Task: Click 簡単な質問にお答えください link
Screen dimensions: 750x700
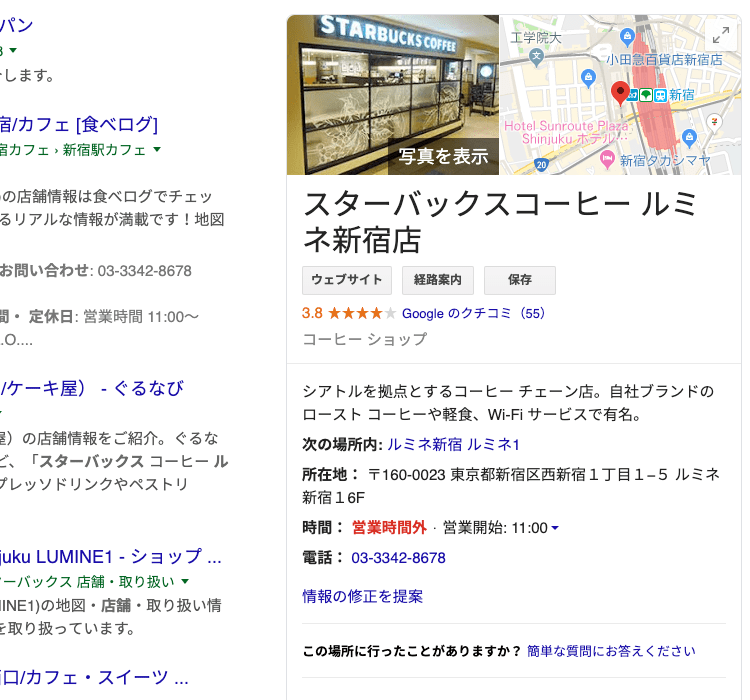Action: click(x=611, y=651)
